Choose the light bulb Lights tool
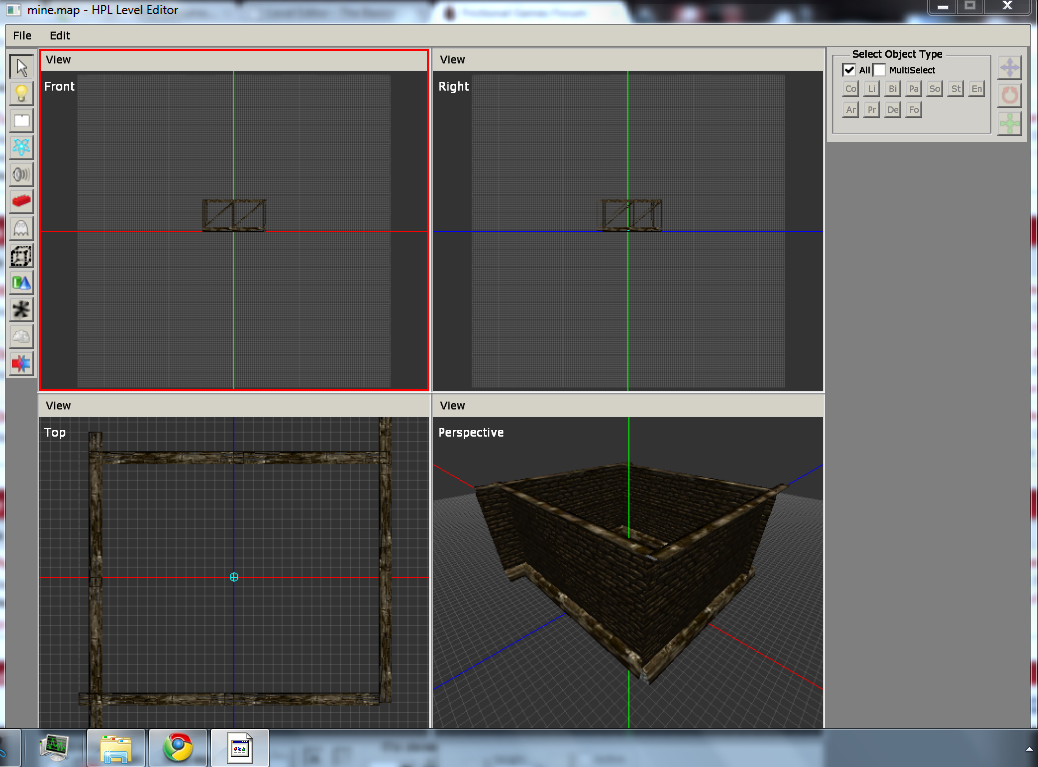The image size is (1038, 767). pos(21,94)
